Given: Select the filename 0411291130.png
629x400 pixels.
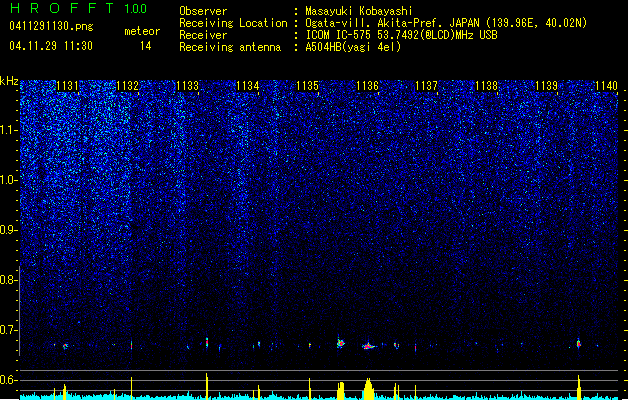Looking at the screenshot, I should pos(51,26).
